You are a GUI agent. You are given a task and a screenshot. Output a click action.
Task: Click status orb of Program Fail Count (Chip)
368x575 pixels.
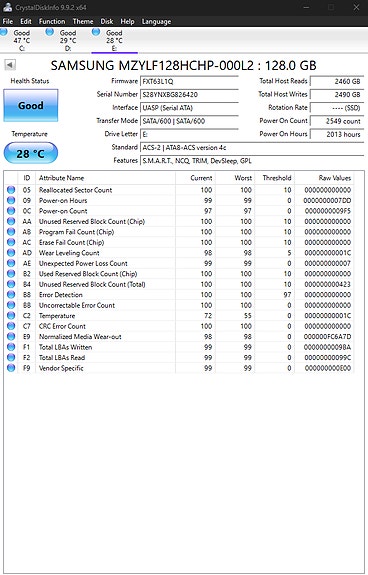pyautogui.click(x=11, y=232)
